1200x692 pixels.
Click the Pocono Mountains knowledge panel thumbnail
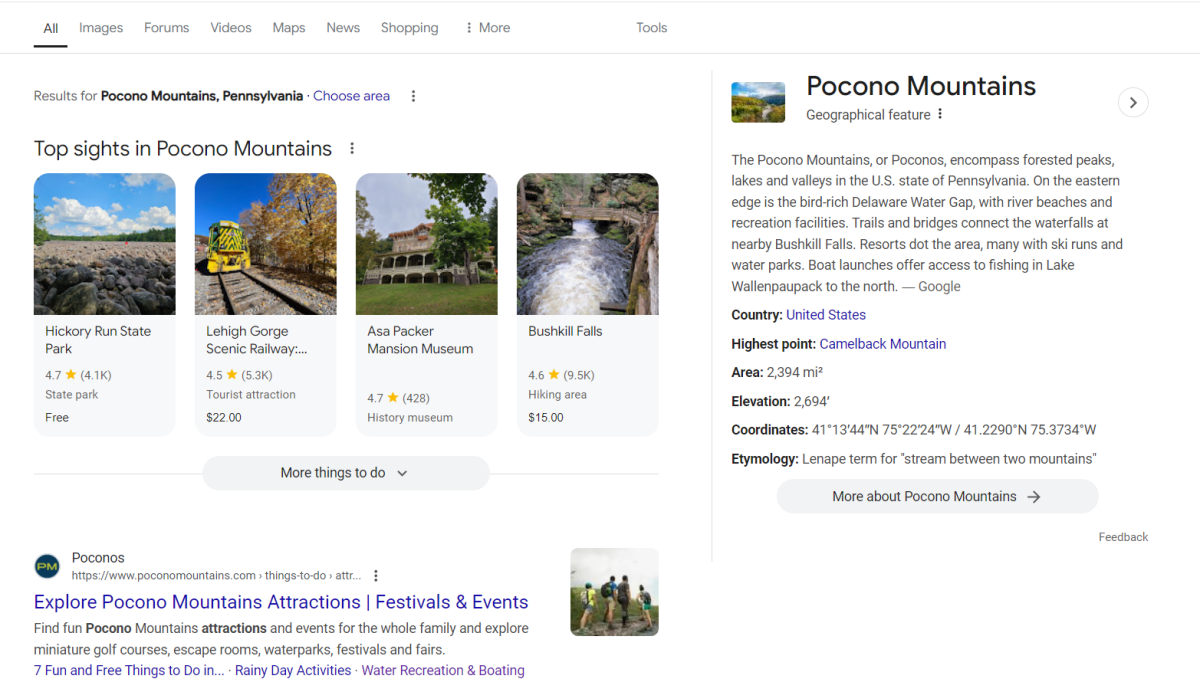[758, 102]
